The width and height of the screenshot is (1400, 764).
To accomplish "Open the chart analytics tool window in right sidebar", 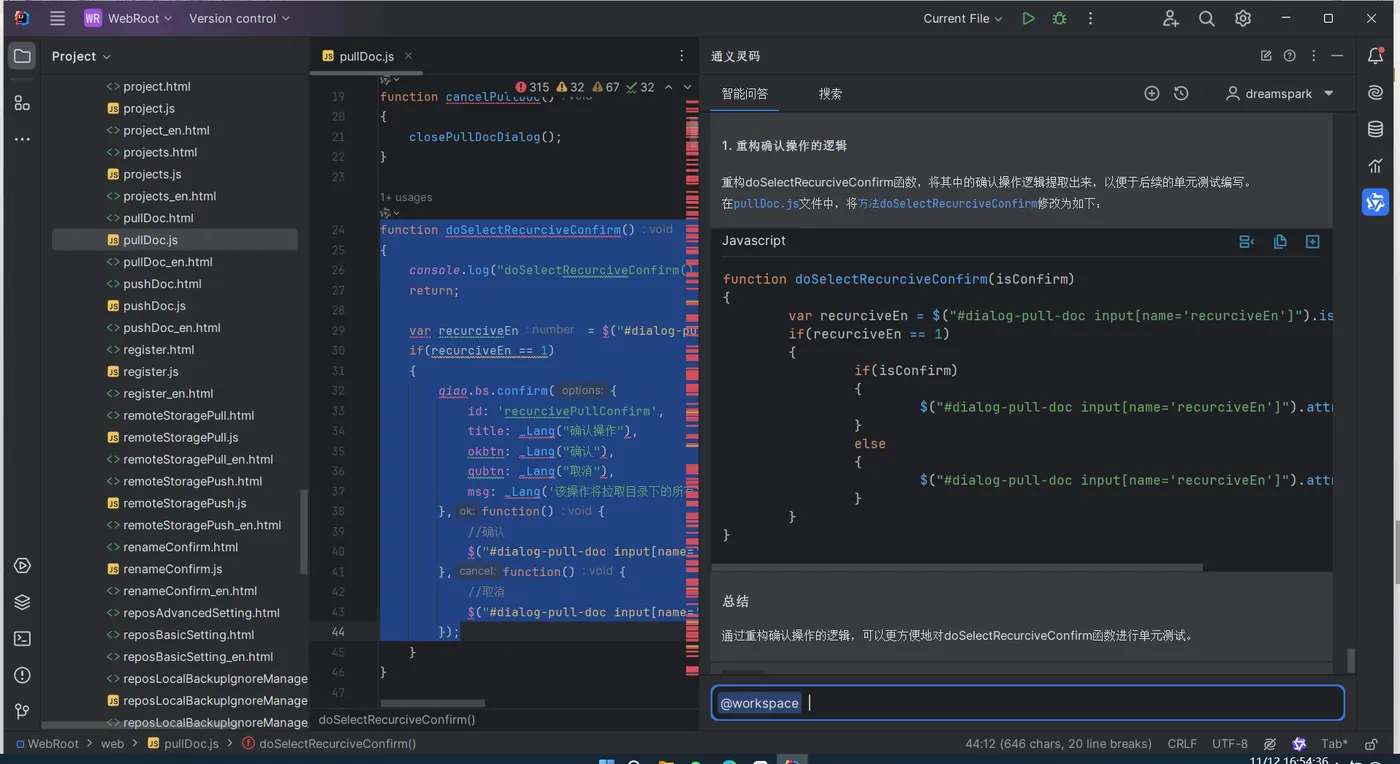I will [x=1376, y=165].
